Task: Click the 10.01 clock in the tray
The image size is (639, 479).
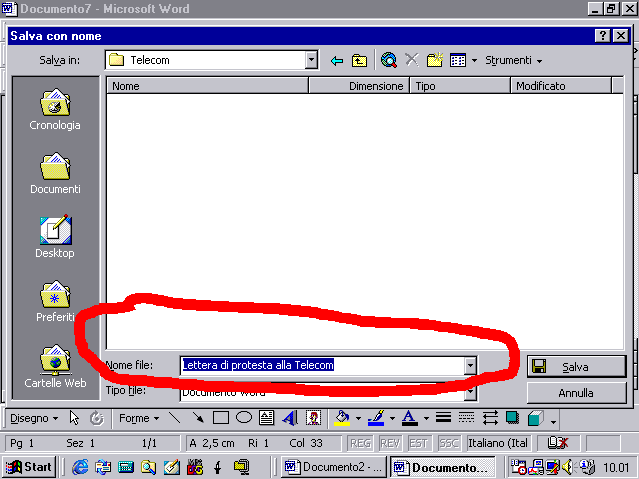Action: point(616,468)
